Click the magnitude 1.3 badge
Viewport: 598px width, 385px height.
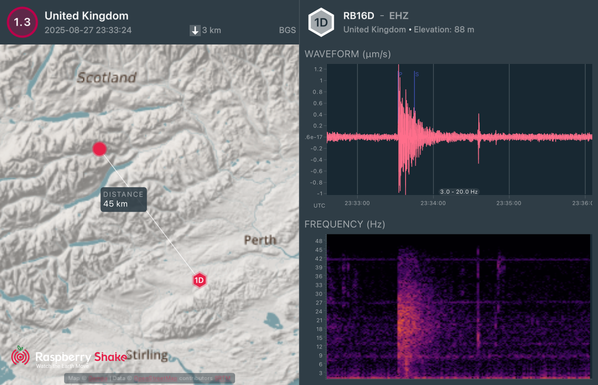coord(22,22)
